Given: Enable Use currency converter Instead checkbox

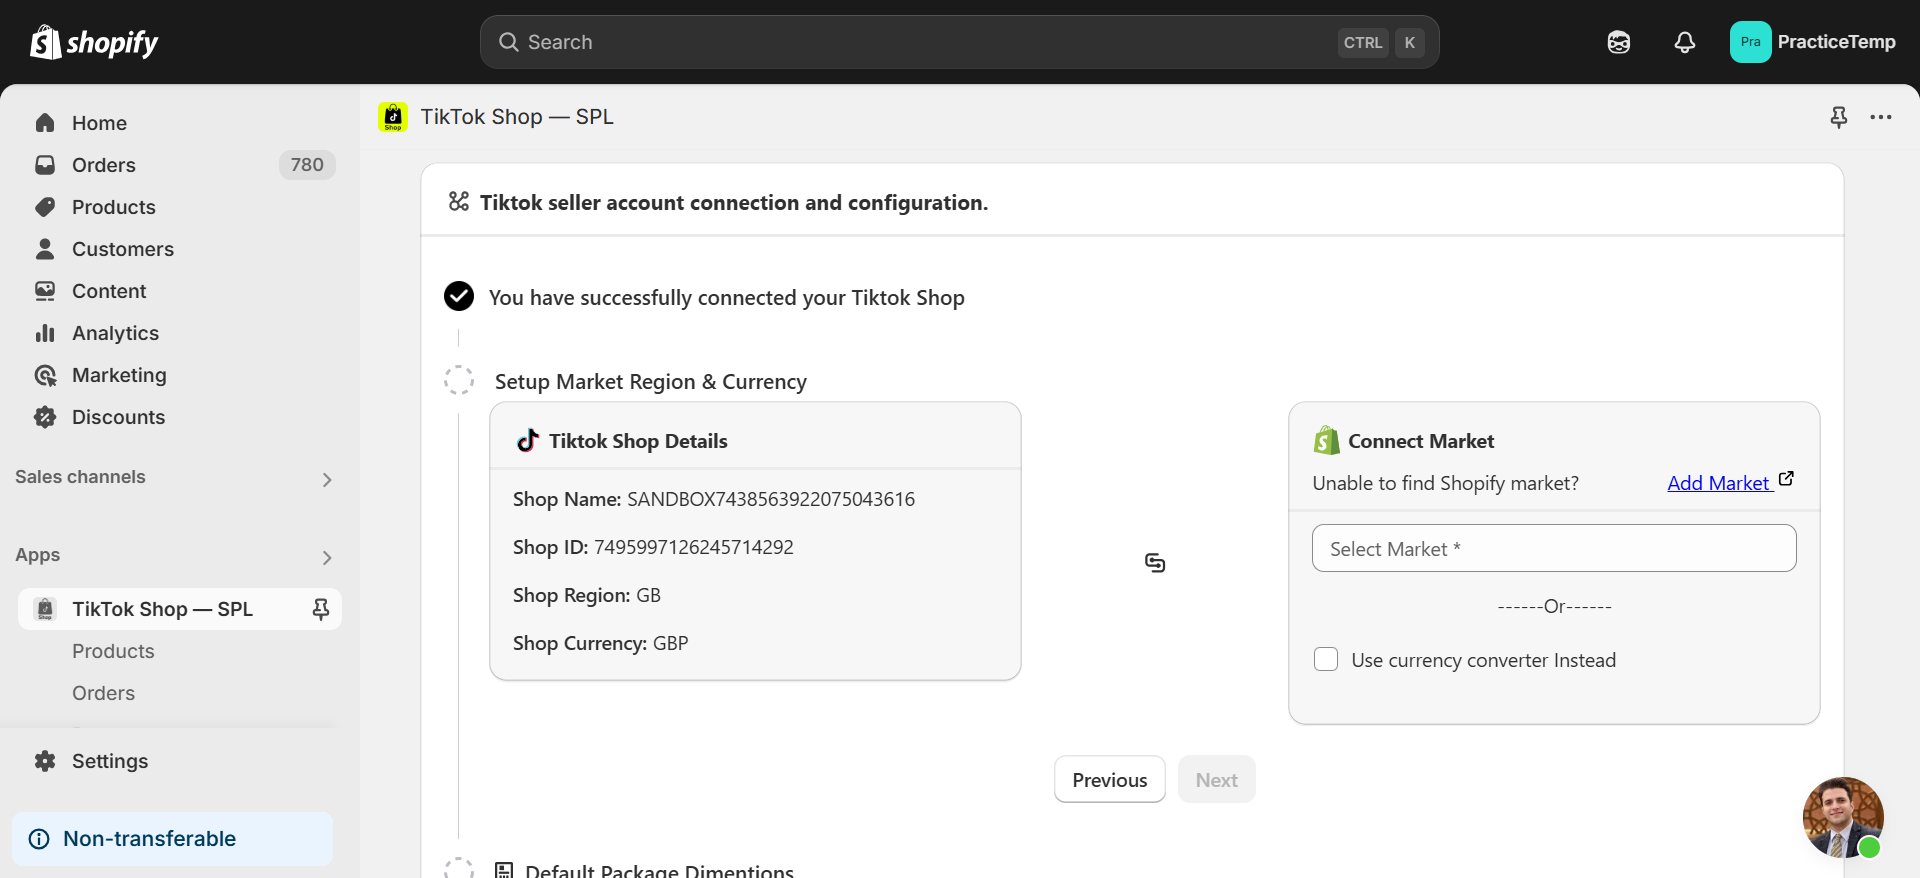Looking at the screenshot, I should (1326, 660).
